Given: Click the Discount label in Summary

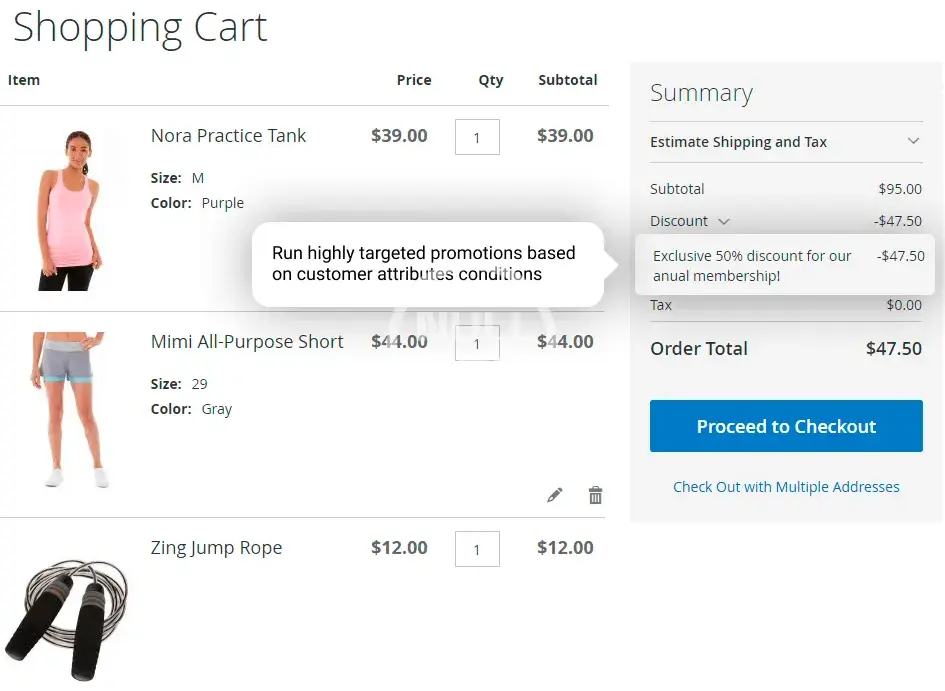Looking at the screenshot, I should 679,221.
